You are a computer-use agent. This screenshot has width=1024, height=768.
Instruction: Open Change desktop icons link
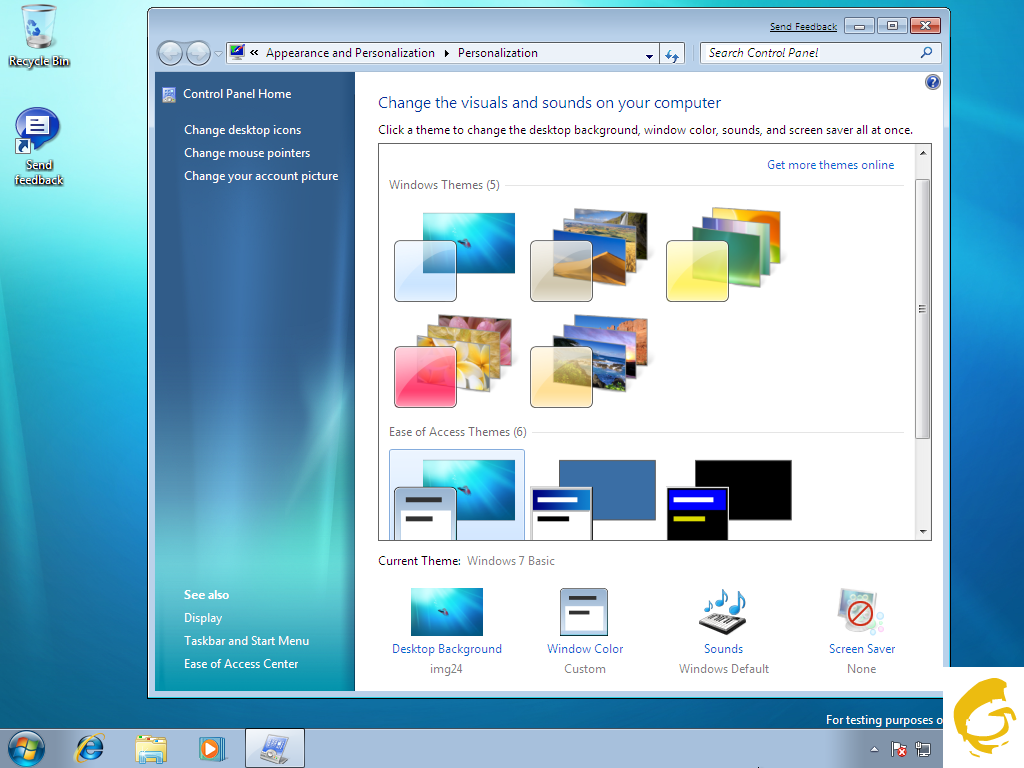242,130
